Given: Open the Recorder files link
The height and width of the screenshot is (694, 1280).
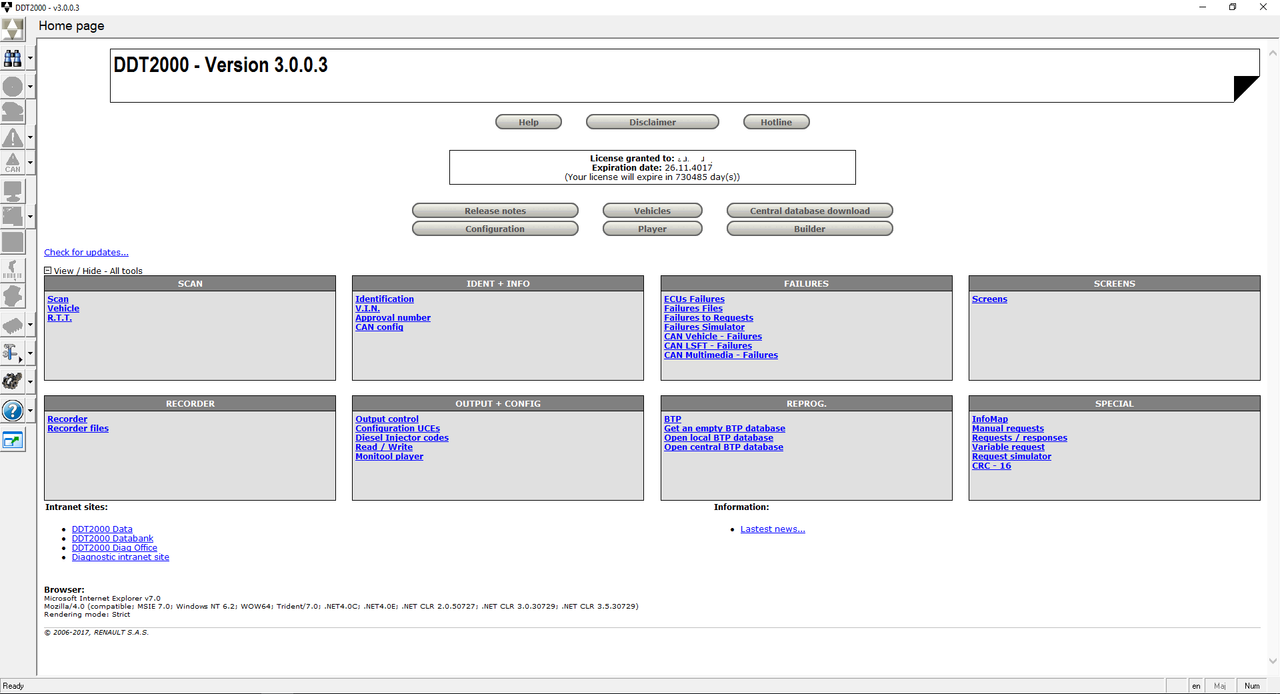Looking at the screenshot, I should 78,428.
